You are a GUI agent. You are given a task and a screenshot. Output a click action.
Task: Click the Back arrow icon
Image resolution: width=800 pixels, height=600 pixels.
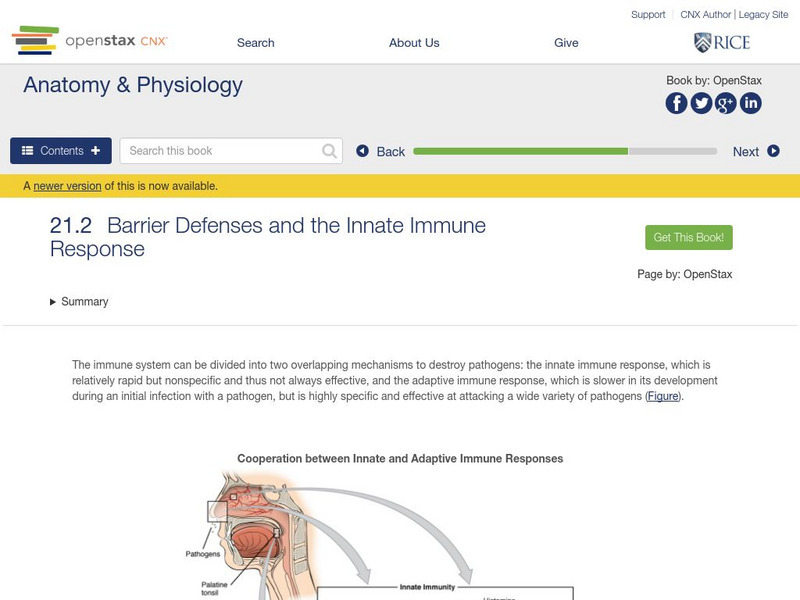click(x=363, y=151)
